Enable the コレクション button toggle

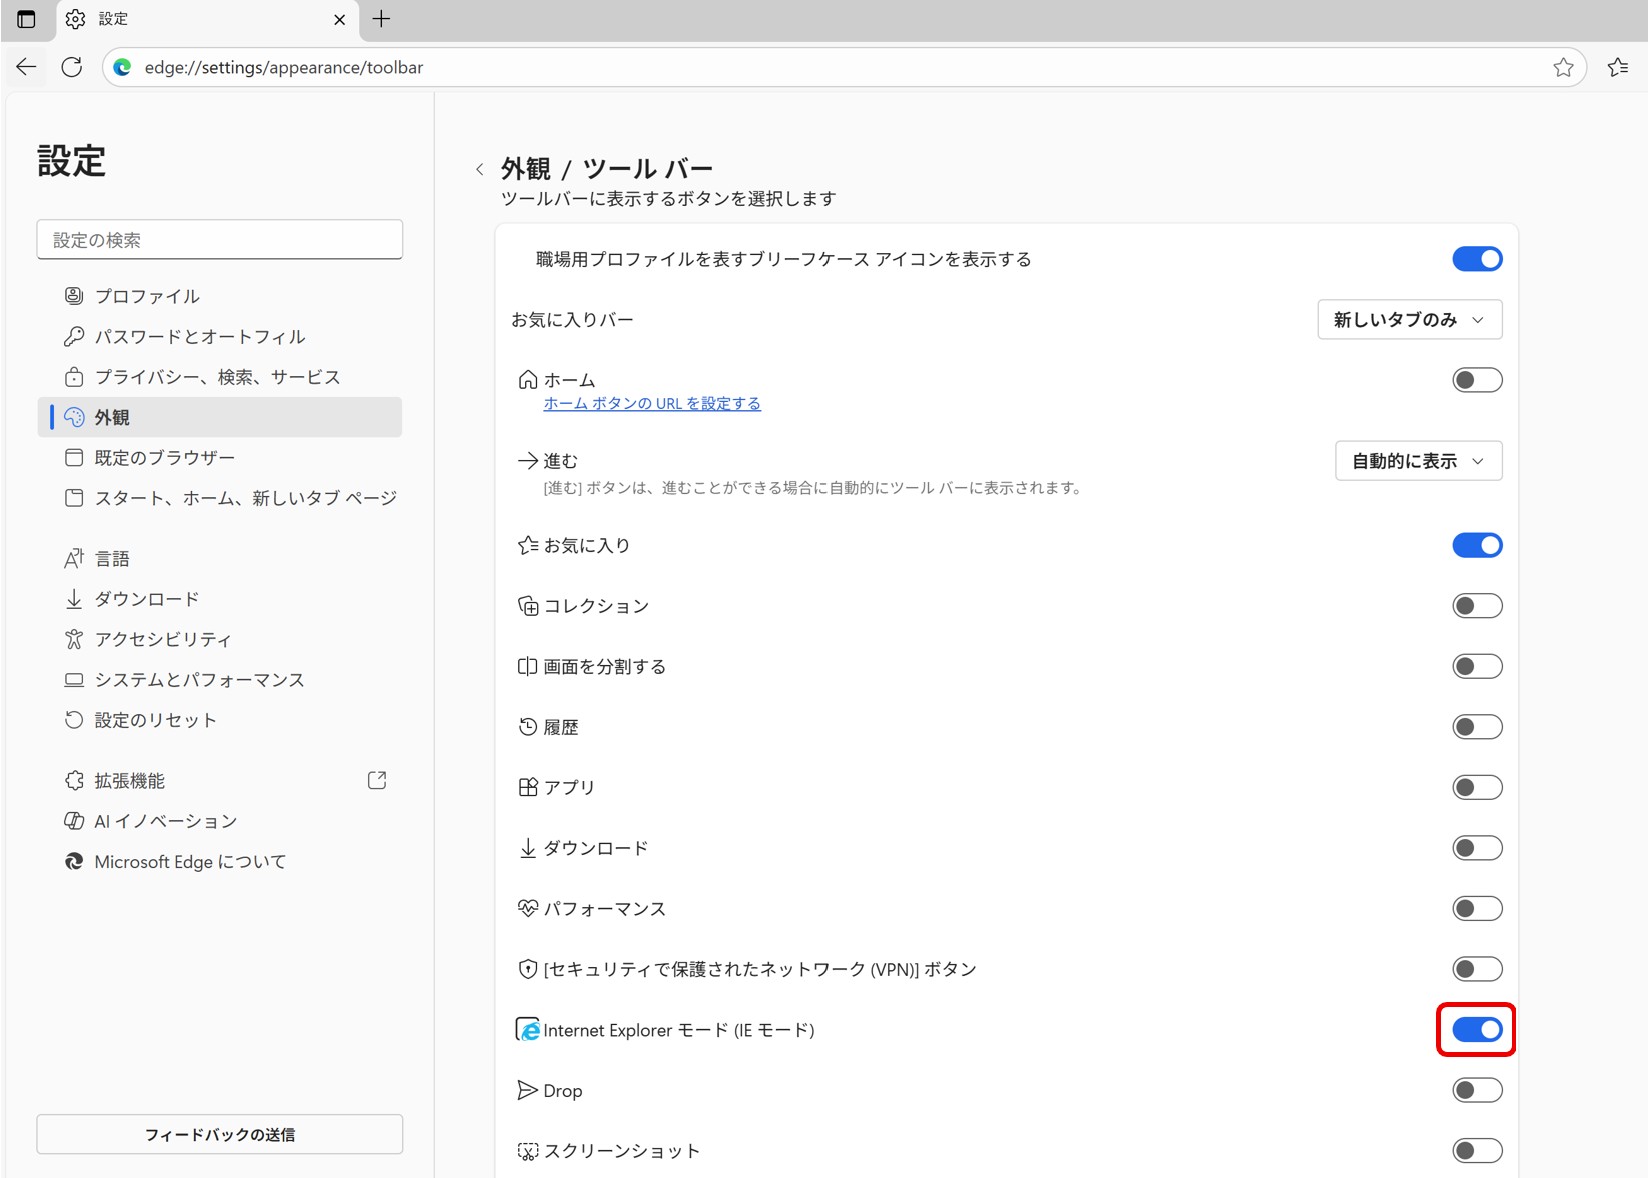[1476, 606]
